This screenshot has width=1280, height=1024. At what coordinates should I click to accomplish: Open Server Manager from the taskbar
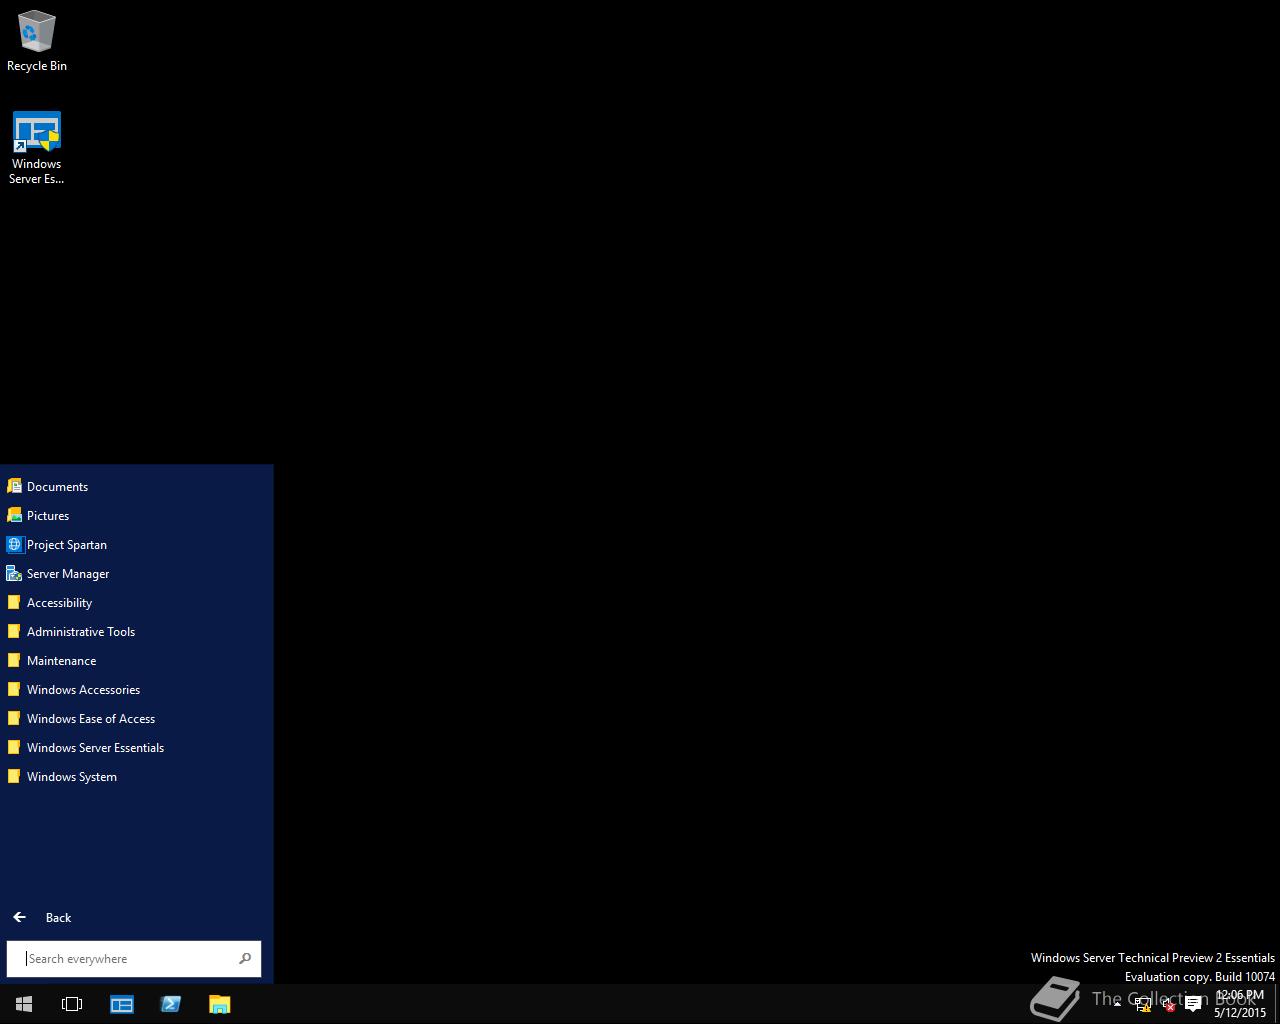coord(122,1004)
